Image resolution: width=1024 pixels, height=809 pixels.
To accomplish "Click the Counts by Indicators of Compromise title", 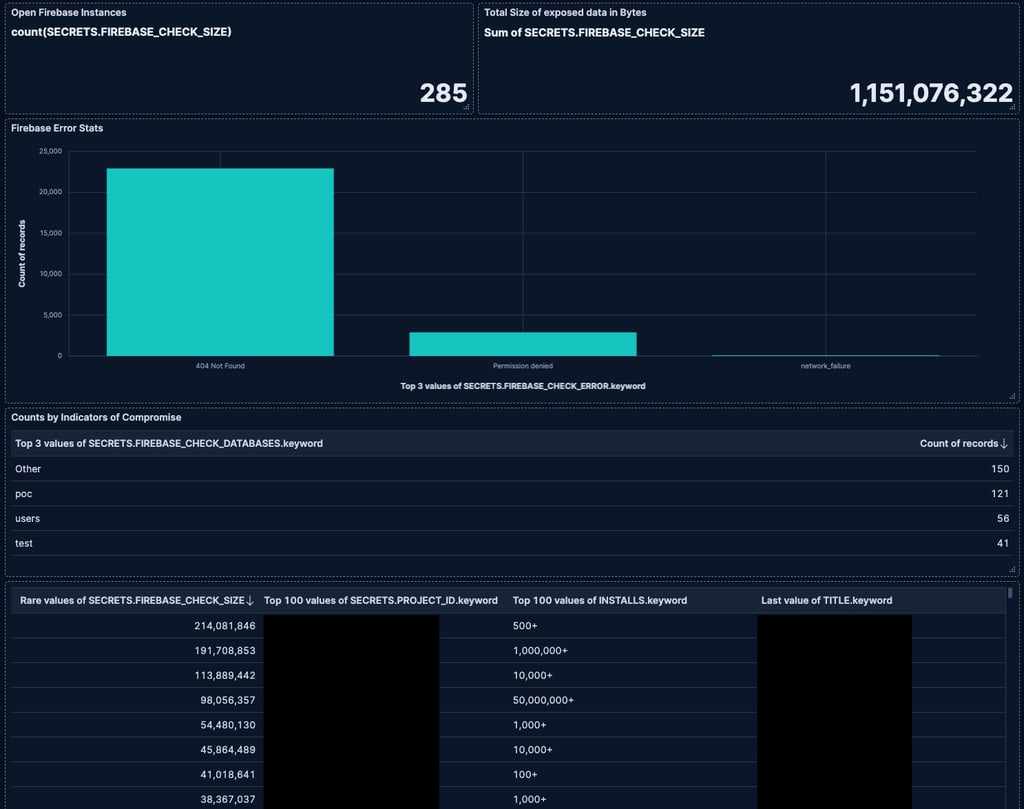I will pyautogui.click(x=96, y=417).
